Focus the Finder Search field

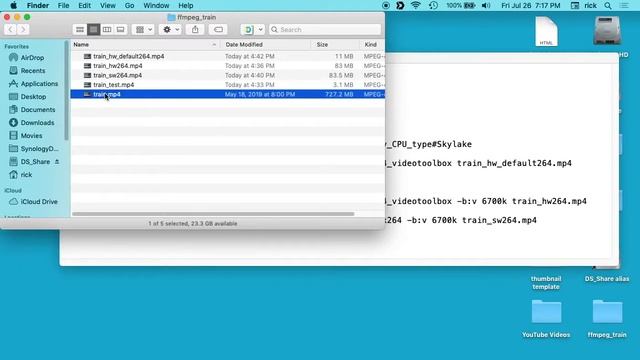[325, 29]
